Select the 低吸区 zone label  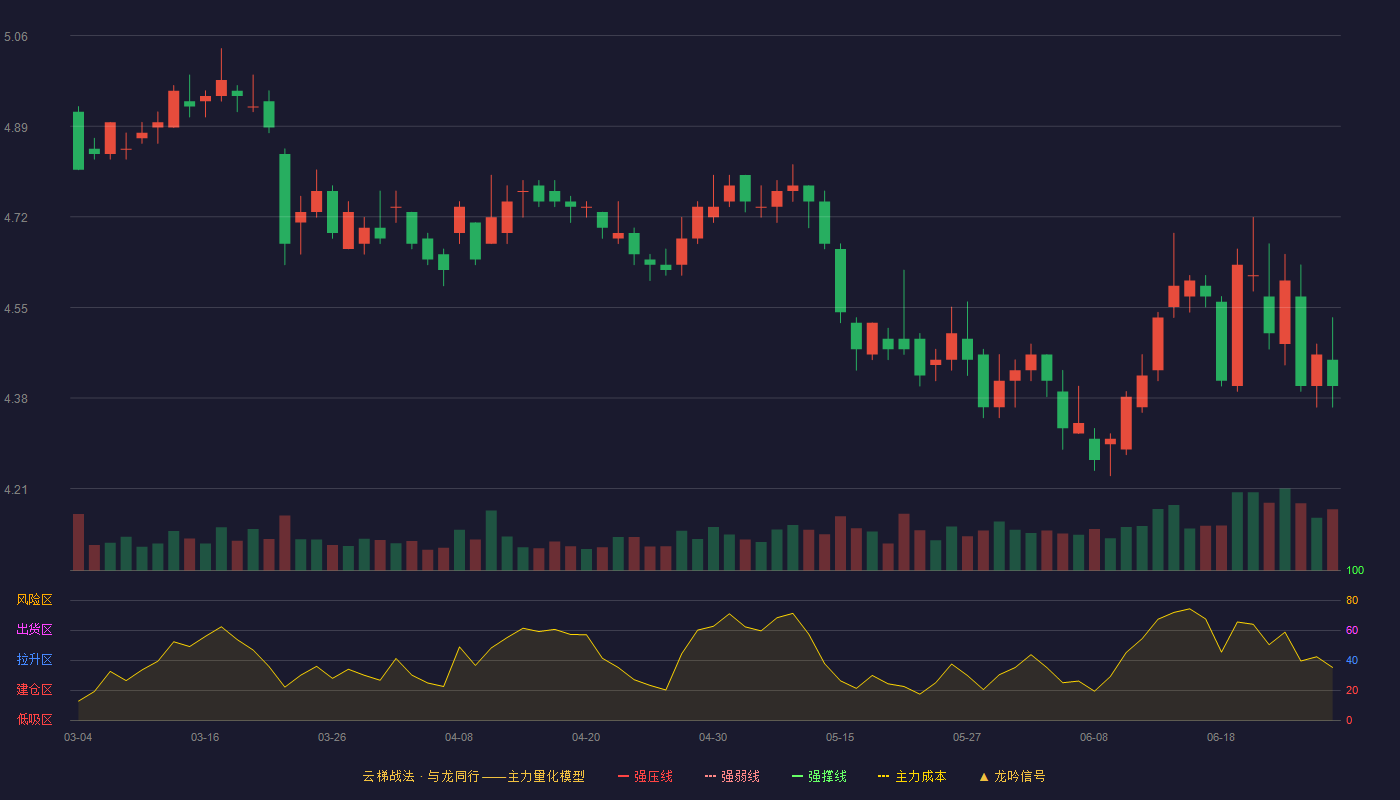click(x=34, y=719)
